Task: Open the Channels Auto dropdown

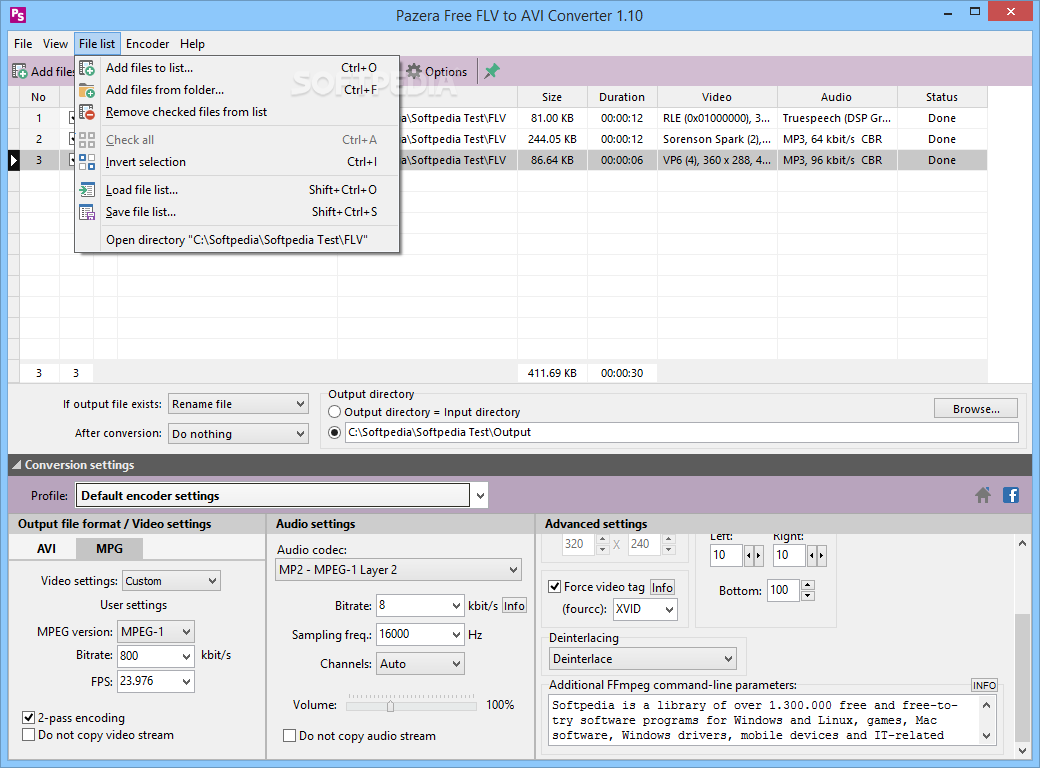Action: click(x=421, y=663)
